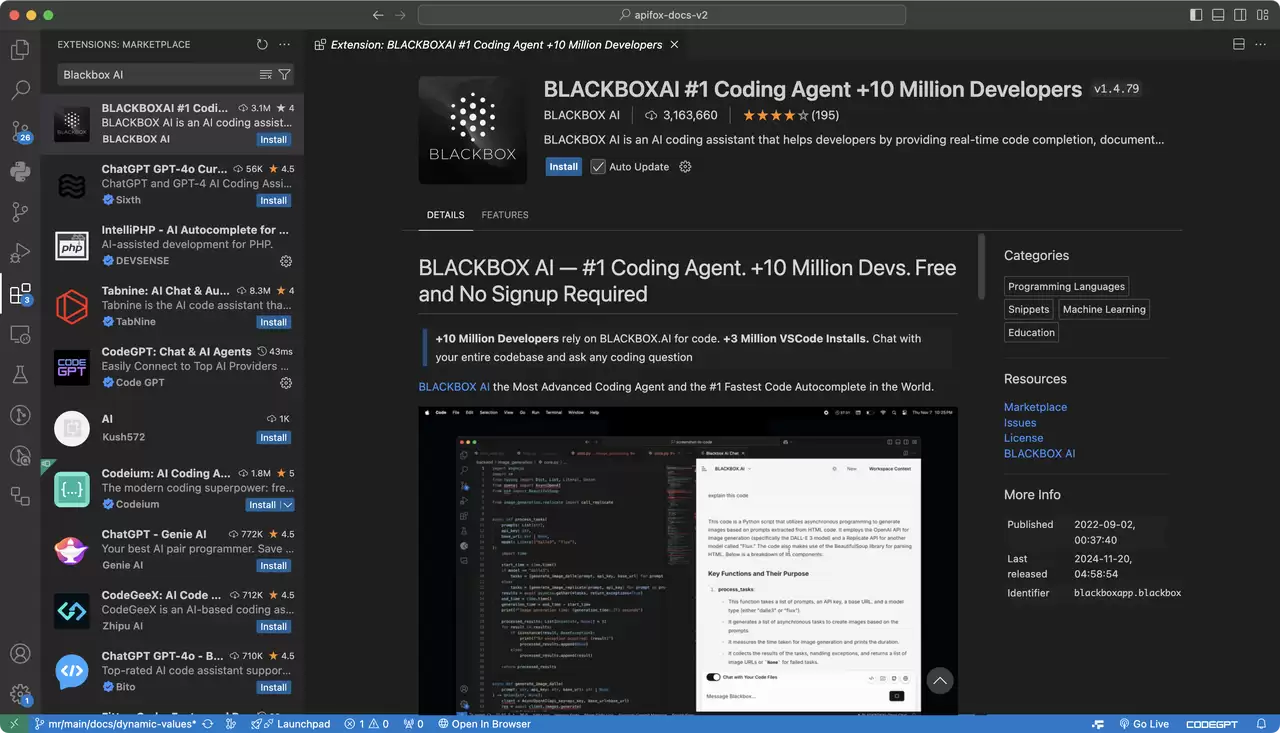The width and height of the screenshot is (1280, 733).
Task: Open the Accounts menu icon
Action: click(20, 654)
